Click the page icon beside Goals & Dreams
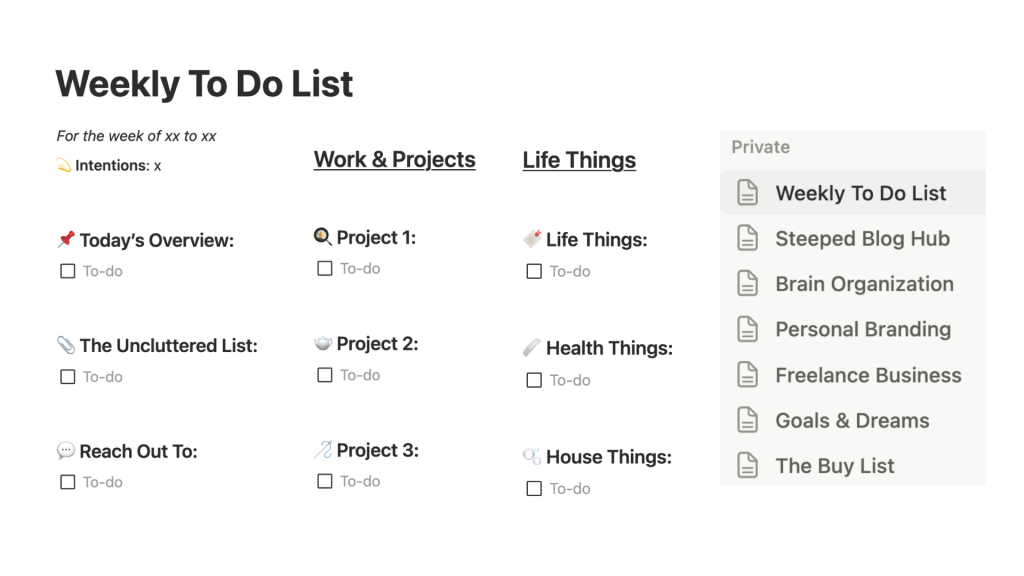 [x=747, y=420]
